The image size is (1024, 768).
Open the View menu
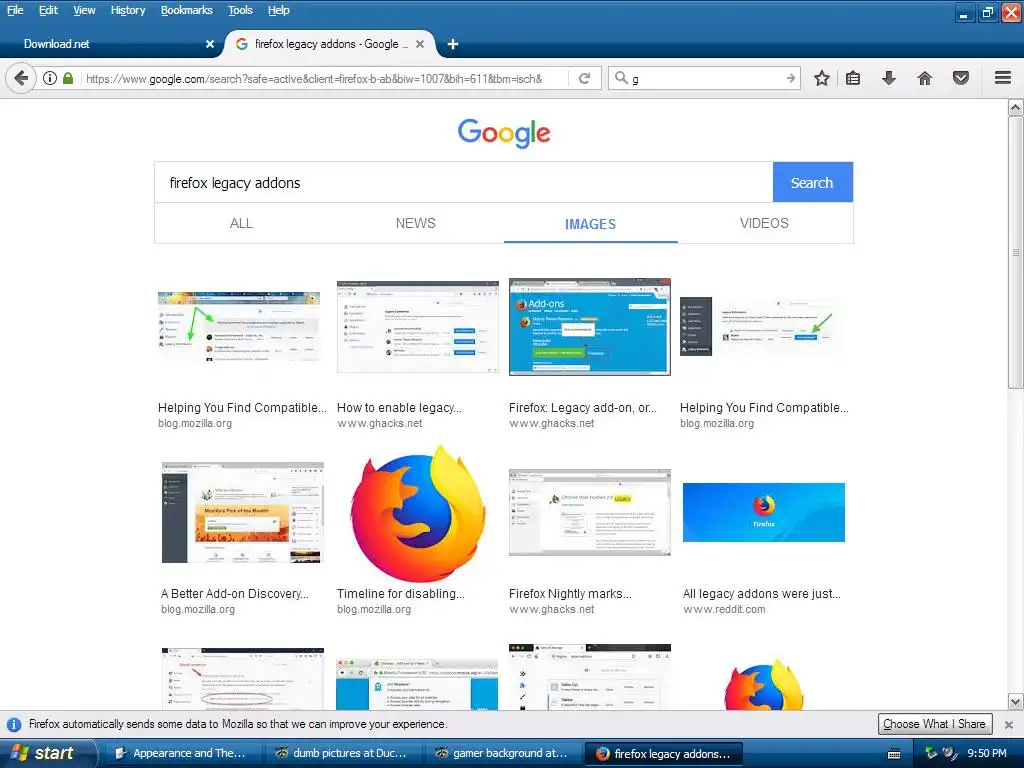(84, 10)
